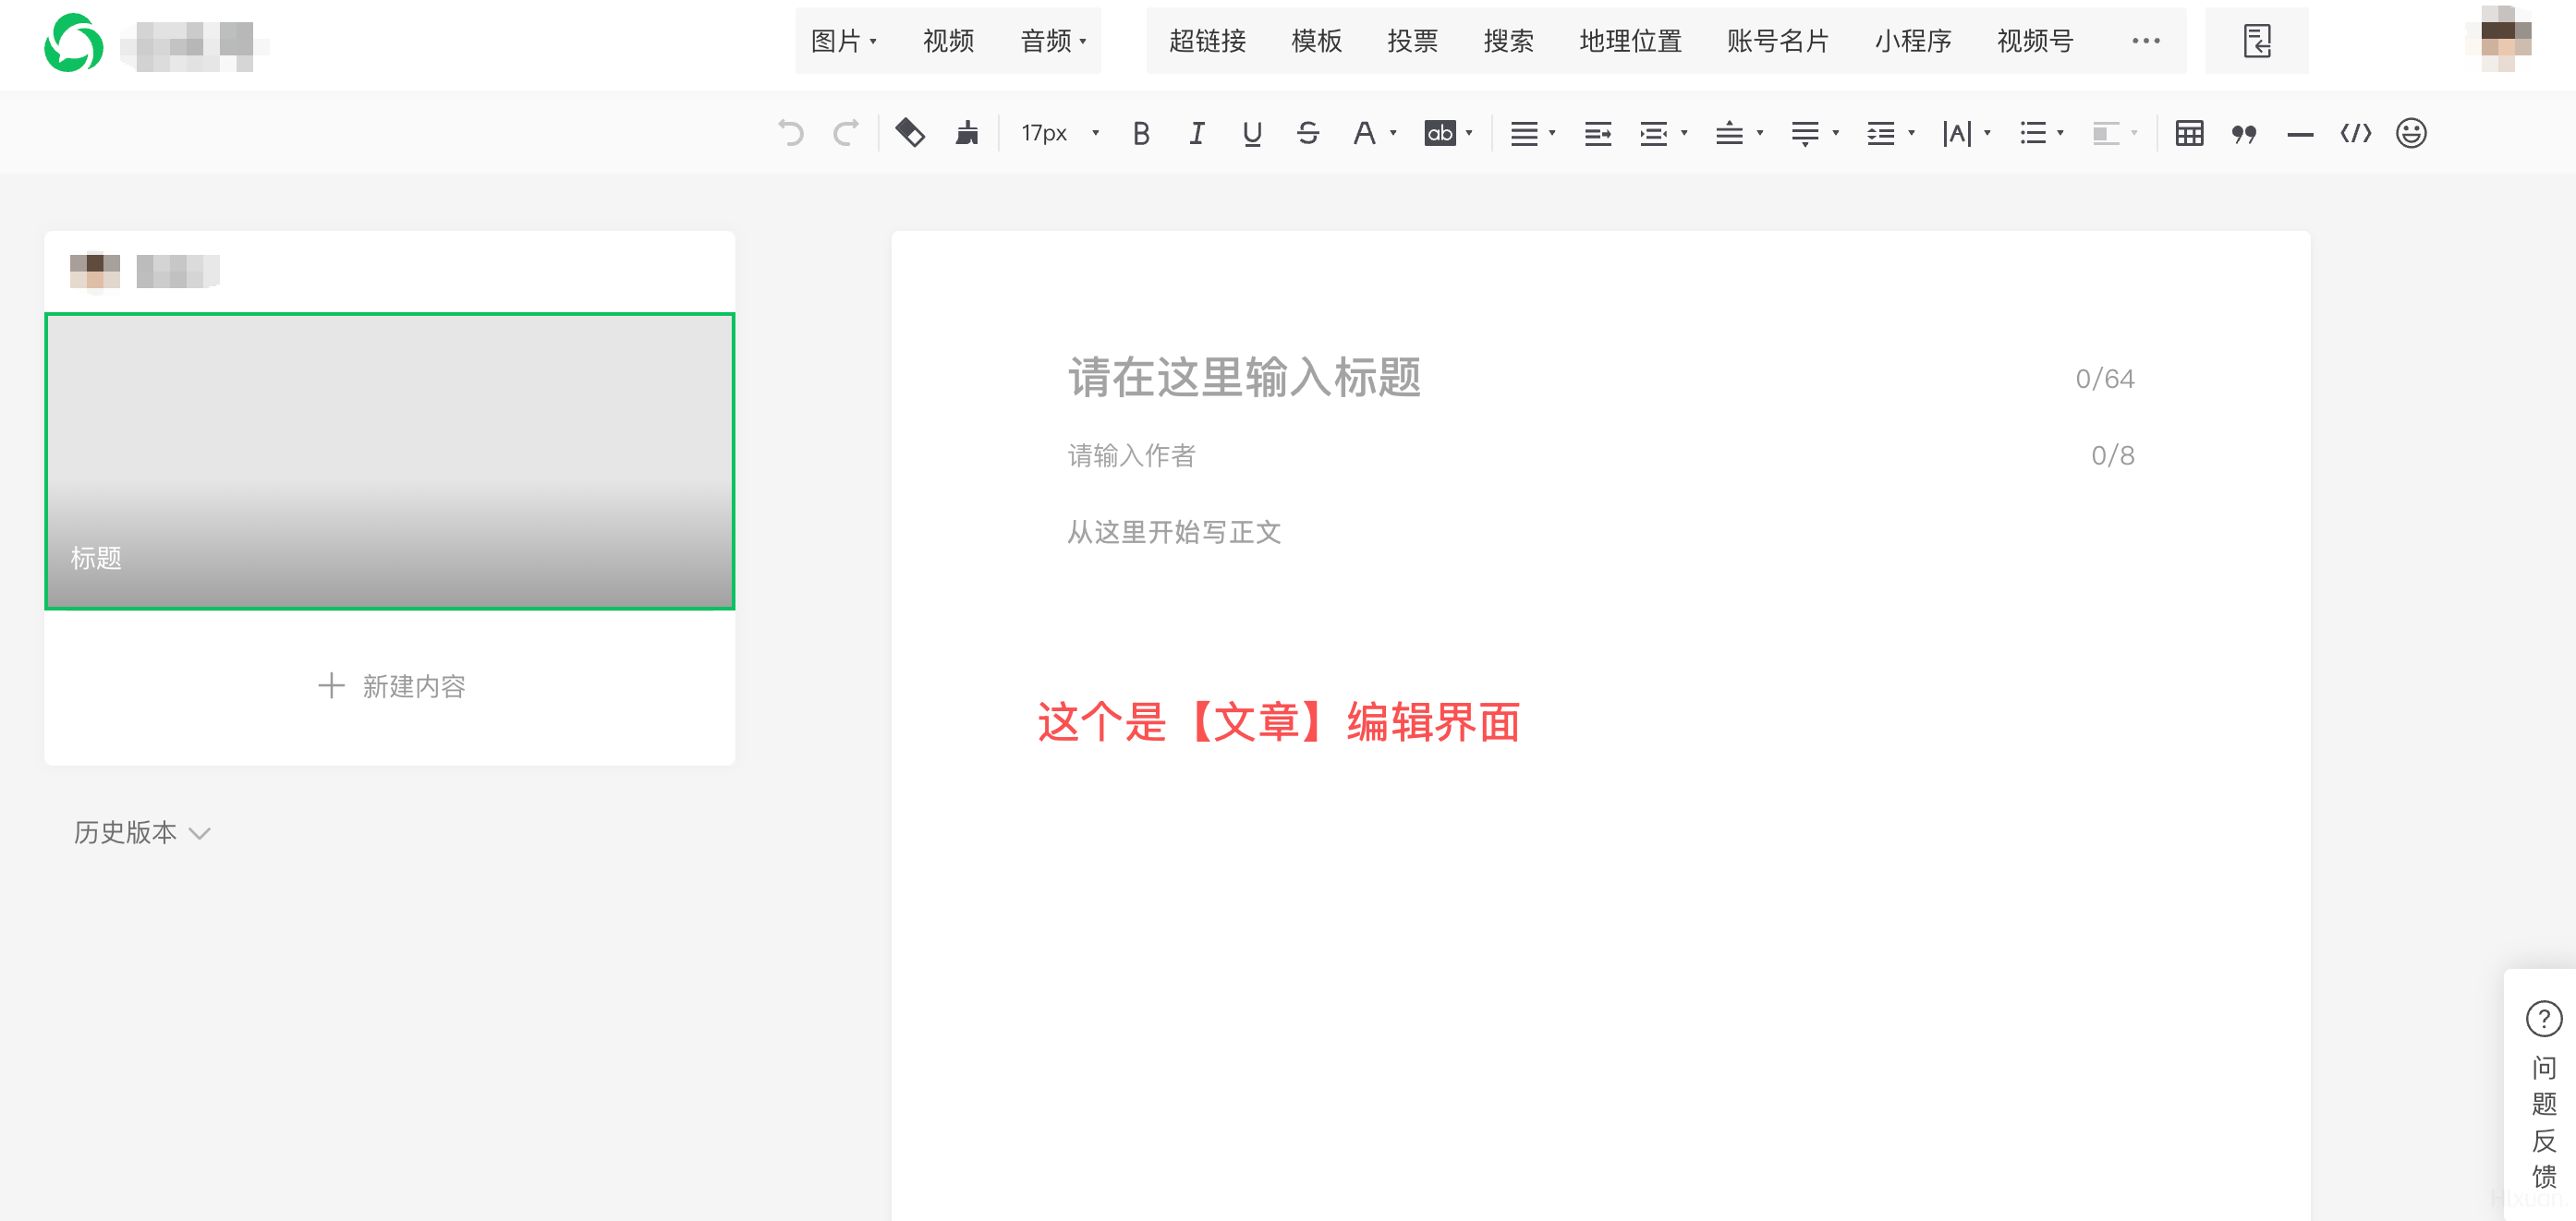Insert a table with grid icon
Screen dimensions: 2576x1221
[2188, 133]
